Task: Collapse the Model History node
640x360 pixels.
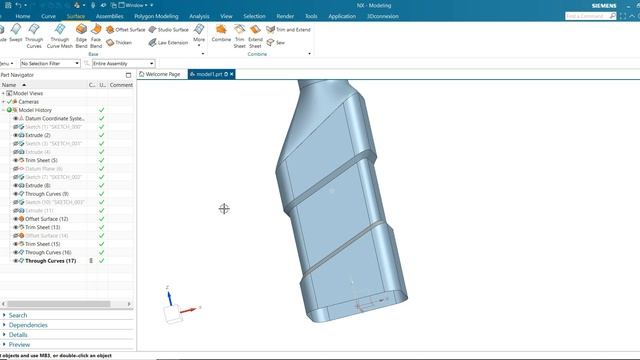Action: coord(3,110)
